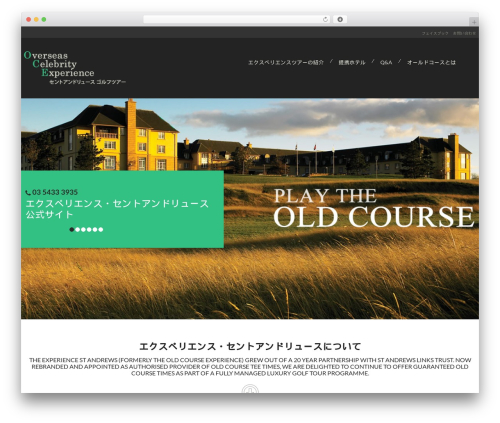Select the first slider dot
Screen dimensions: 500x423
[x=72, y=229]
